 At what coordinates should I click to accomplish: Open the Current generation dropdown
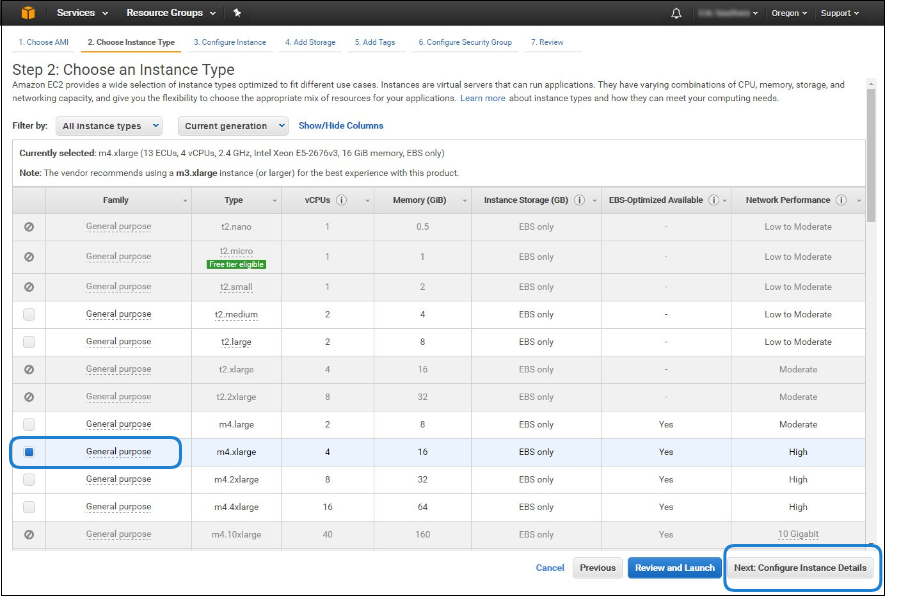(233, 126)
